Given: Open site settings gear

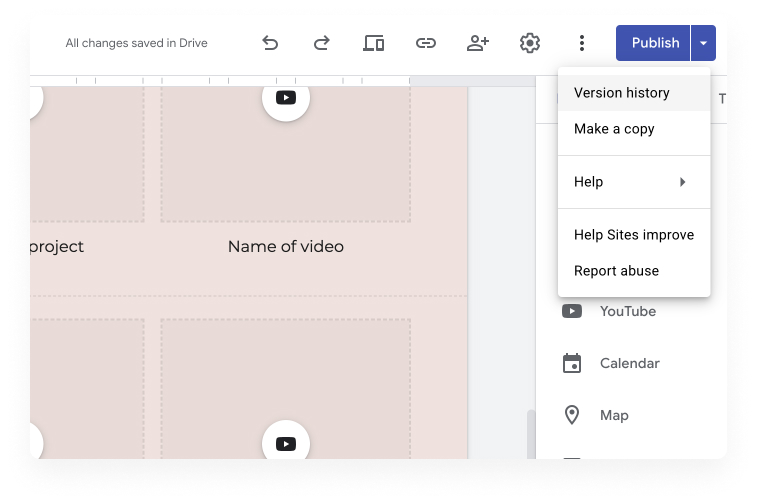Looking at the screenshot, I should click(x=530, y=43).
